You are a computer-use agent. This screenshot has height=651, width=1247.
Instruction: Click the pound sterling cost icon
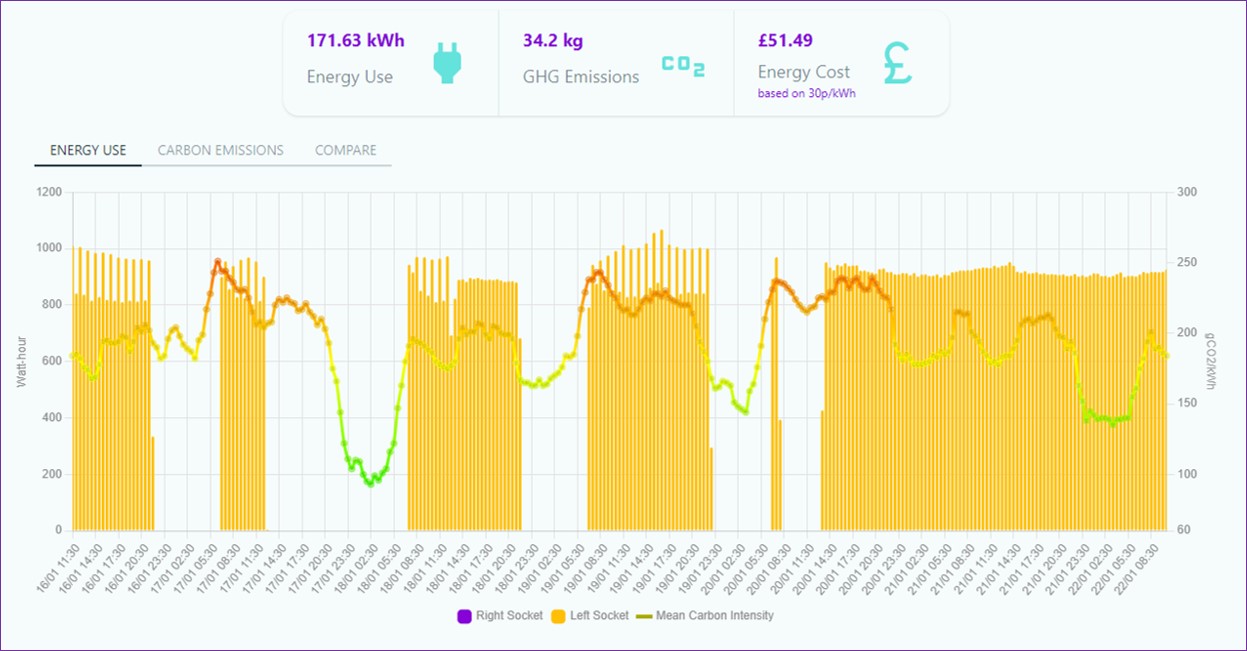(x=898, y=62)
